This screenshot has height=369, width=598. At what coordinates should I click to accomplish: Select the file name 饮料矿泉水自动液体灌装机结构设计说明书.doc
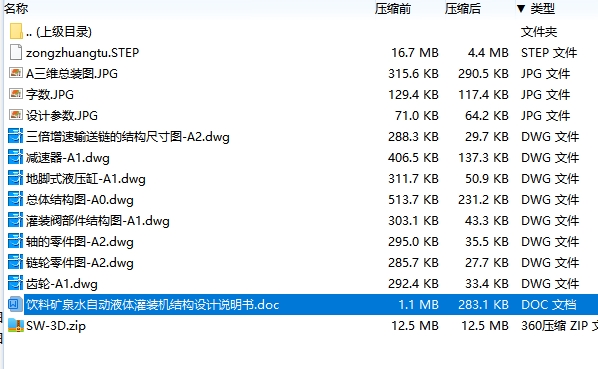tap(153, 305)
